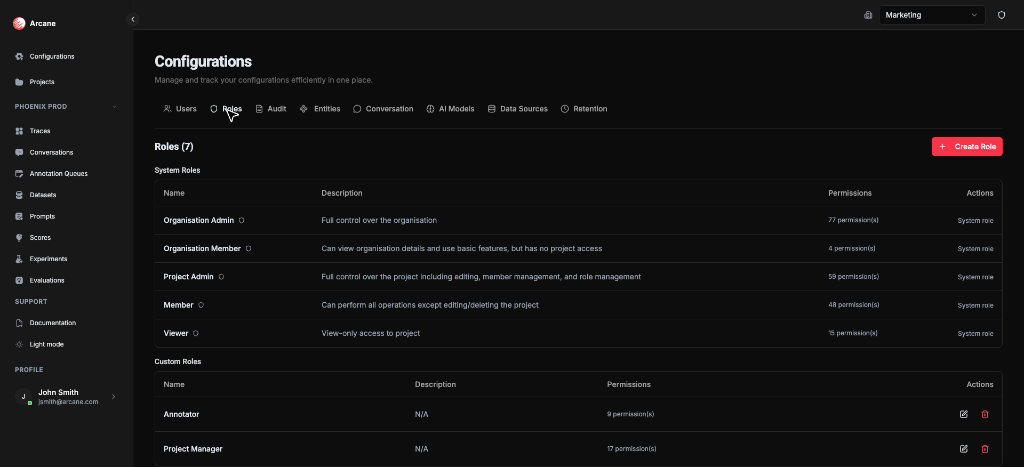Open Traces from the sidebar
The height and width of the screenshot is (467, 1024).
click(x=40, y=131)
